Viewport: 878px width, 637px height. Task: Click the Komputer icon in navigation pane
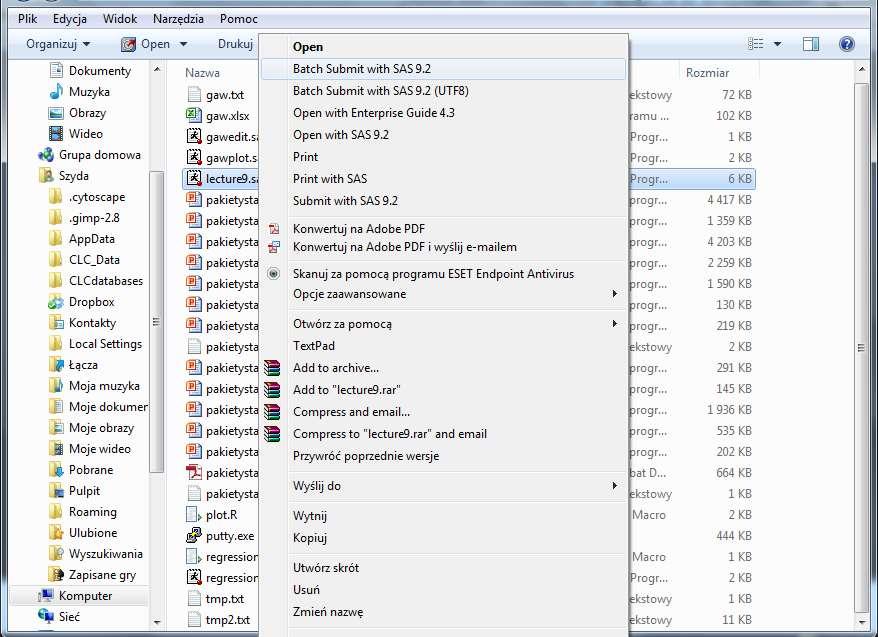[46, 596]
